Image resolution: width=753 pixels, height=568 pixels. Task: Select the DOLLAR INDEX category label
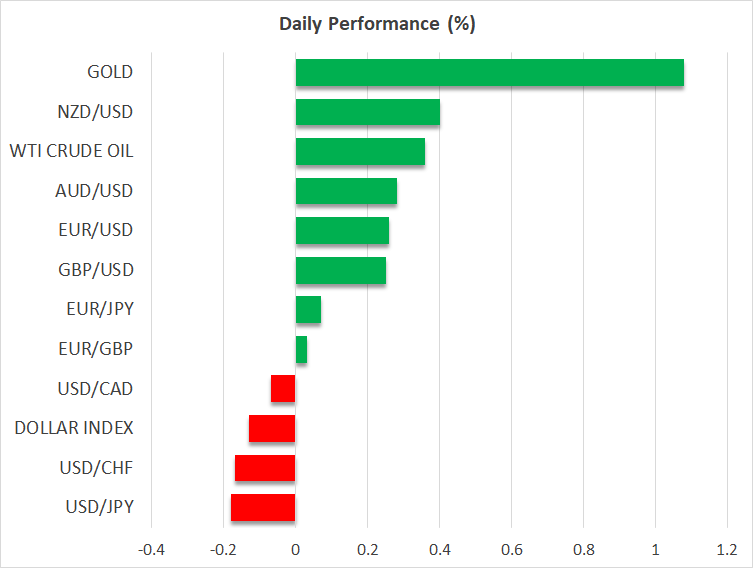click(74, 428)
